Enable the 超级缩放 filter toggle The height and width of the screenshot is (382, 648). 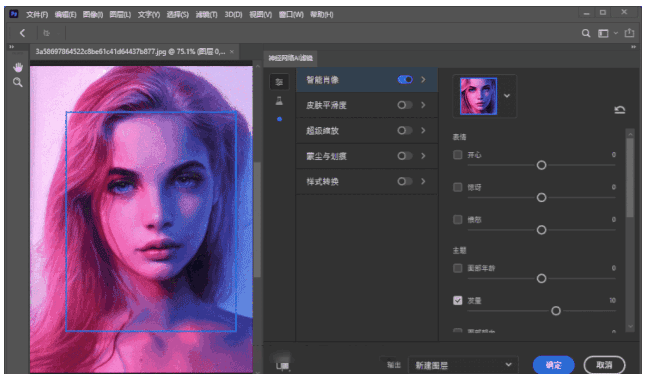405,131
